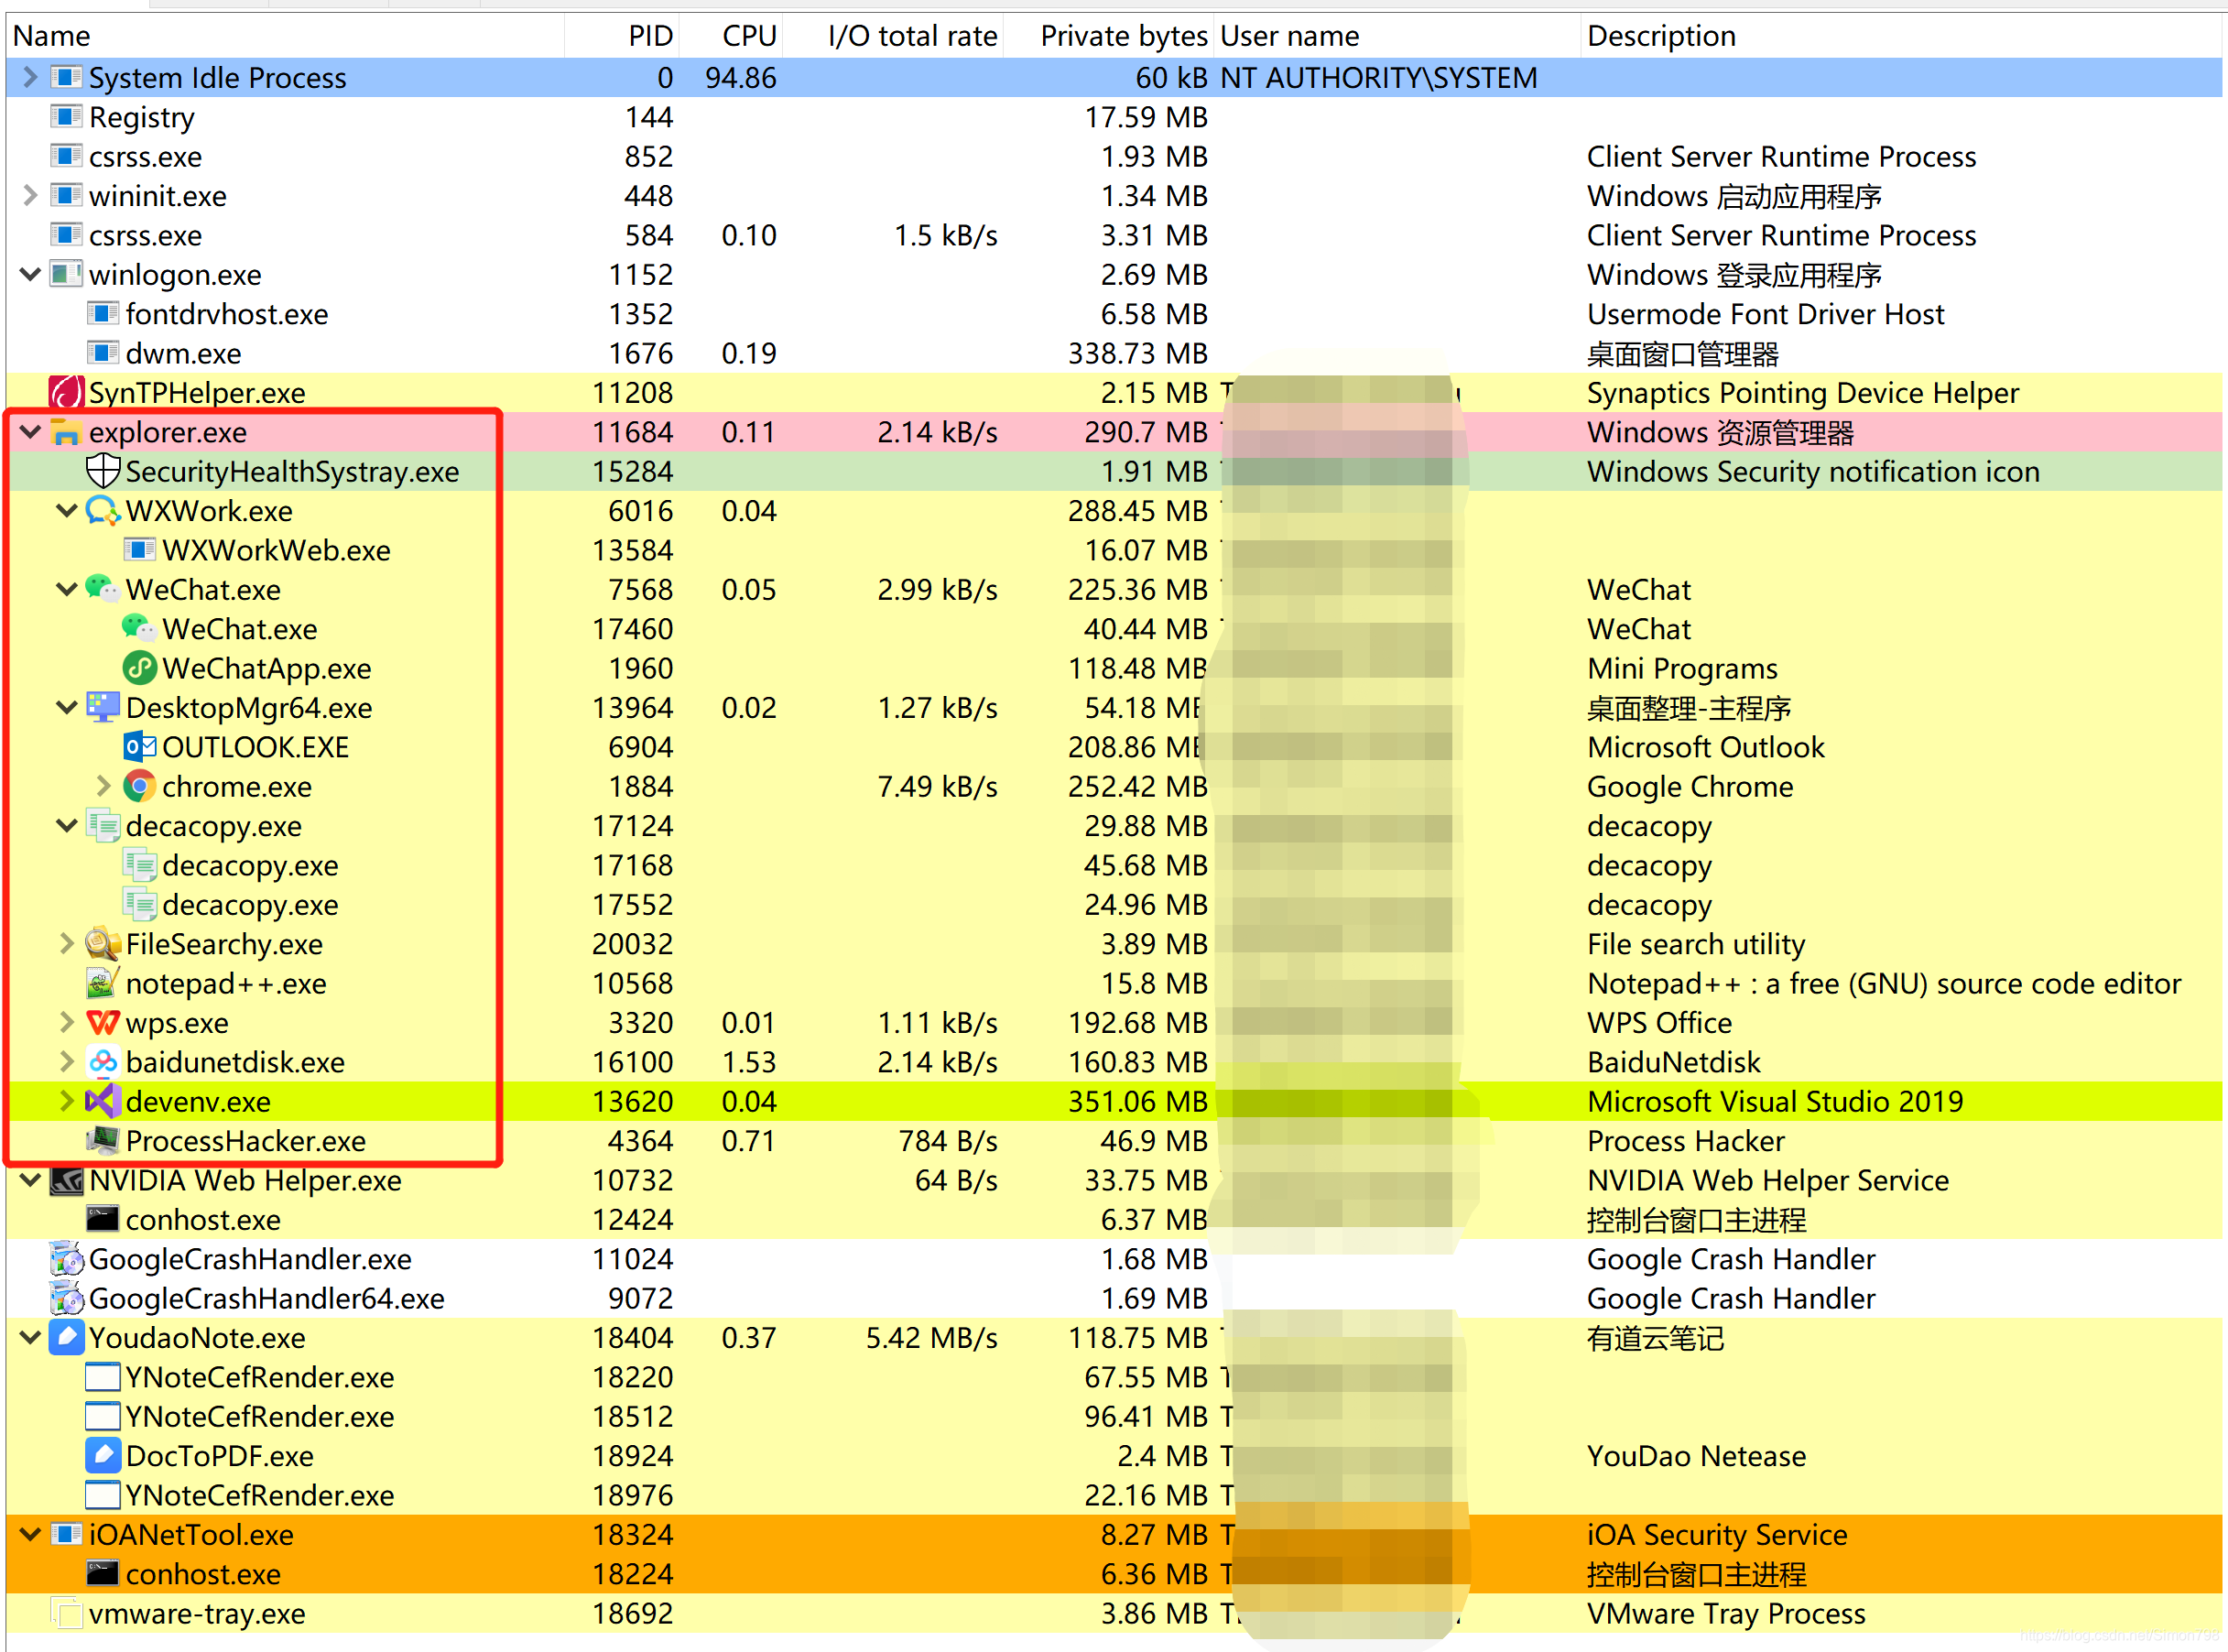Click the explorer.exe folder icon
The height and width of the screenshot is (1652, 2228).
pyautogui.click(x=66, y=432)
